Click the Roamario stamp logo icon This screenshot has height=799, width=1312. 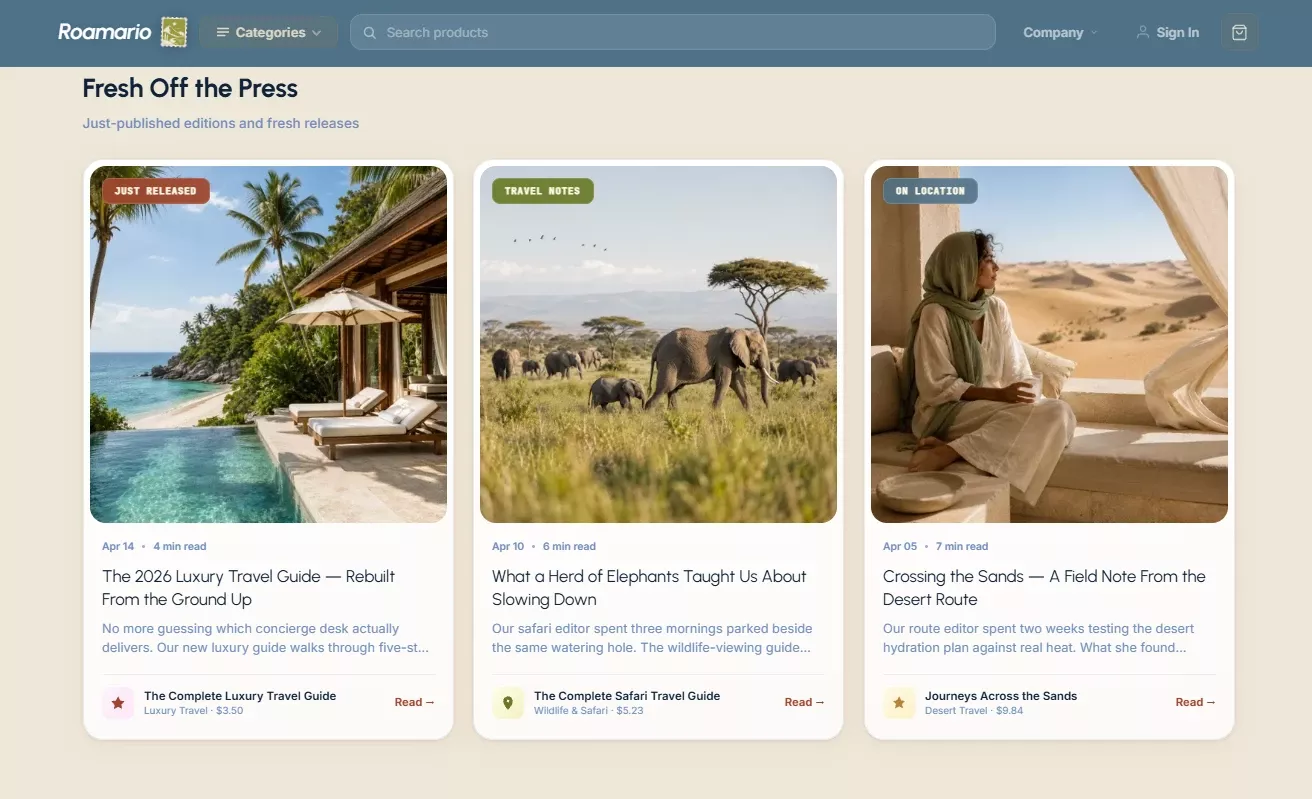(174, 32)
